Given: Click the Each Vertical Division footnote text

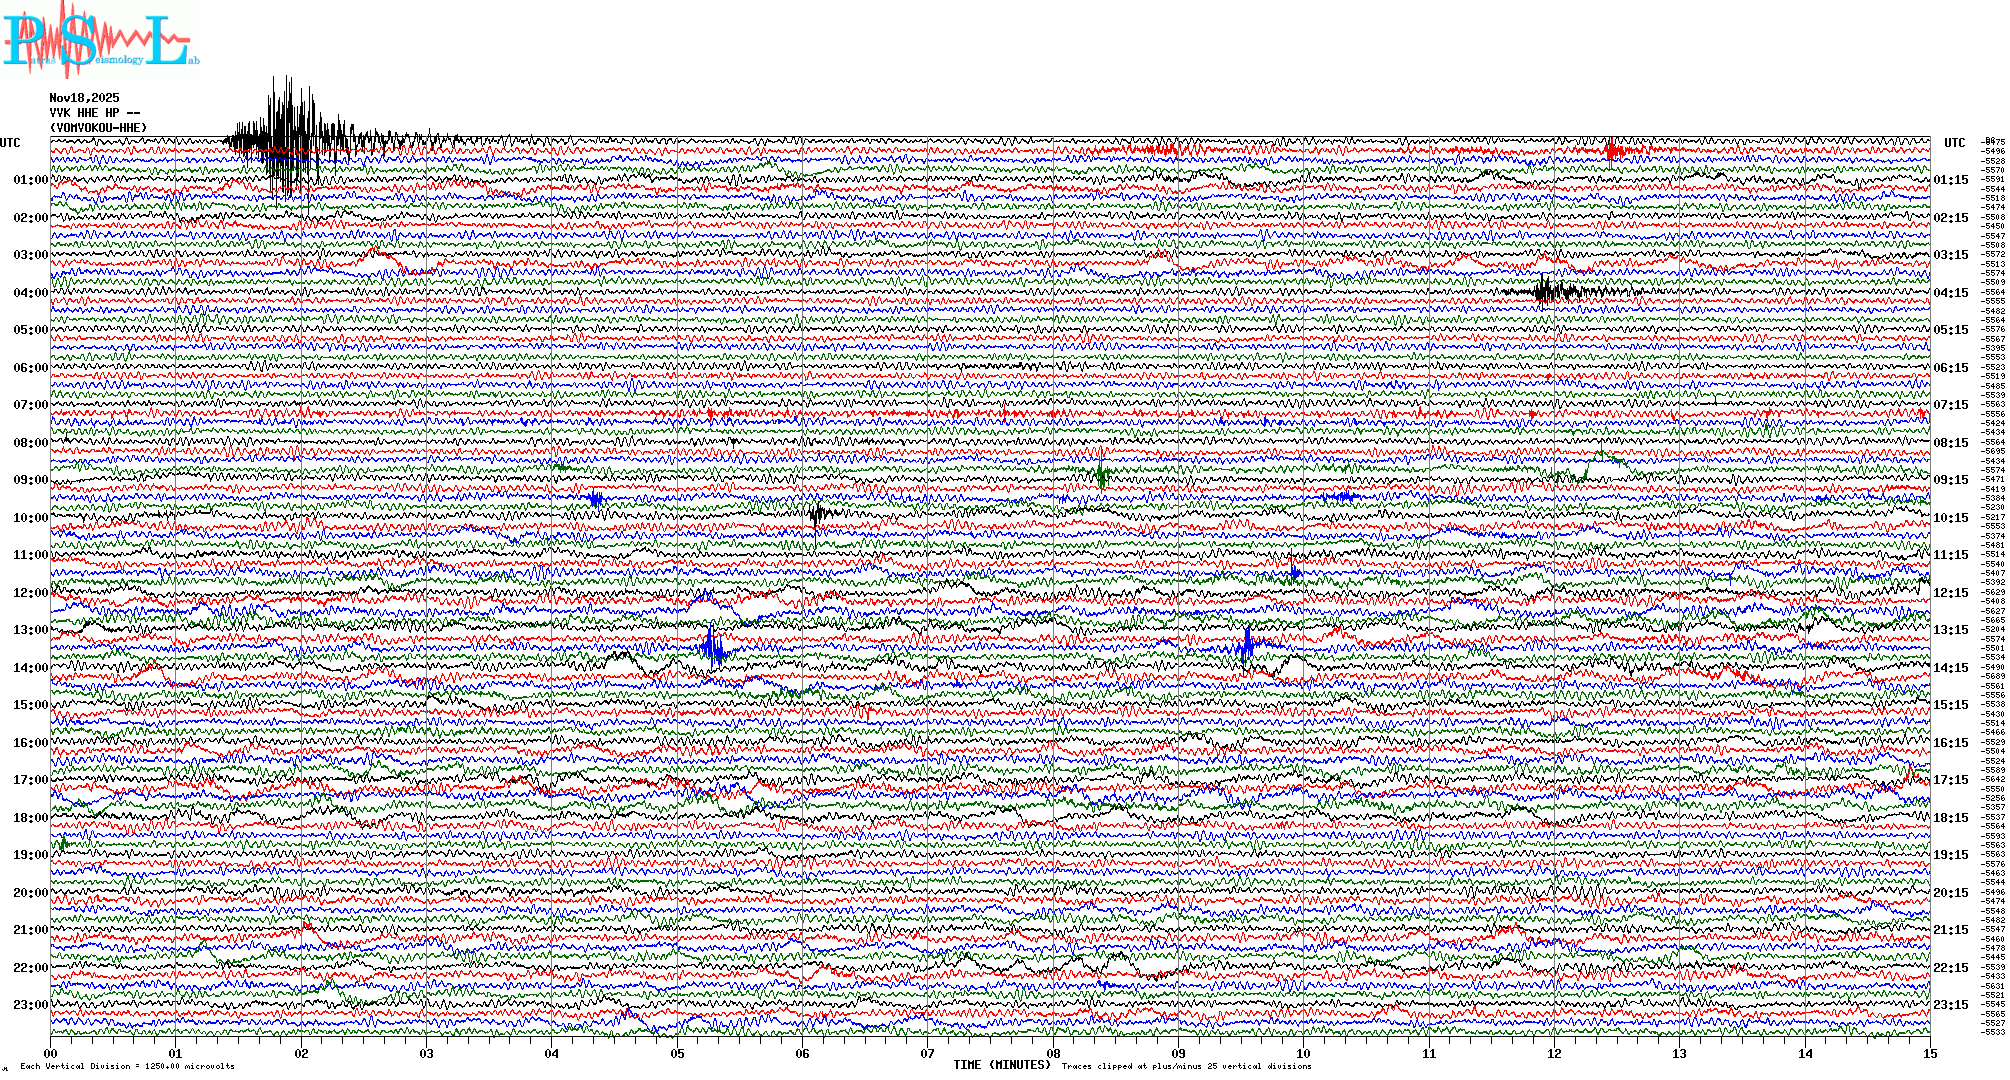Looking at the screenshot, I should 127,1066.
